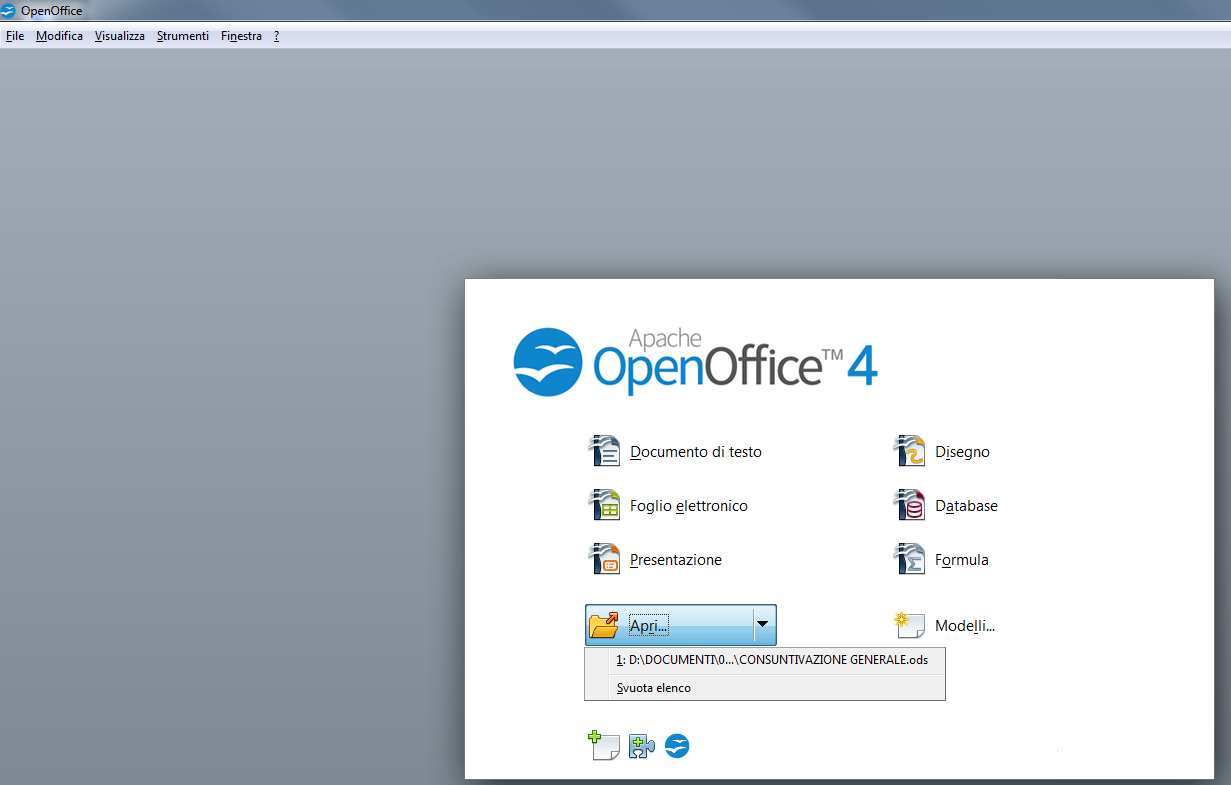The width and height of the screenshot is (1231, 785).
Task: Start a new Disegno
Action: (962, 452)
